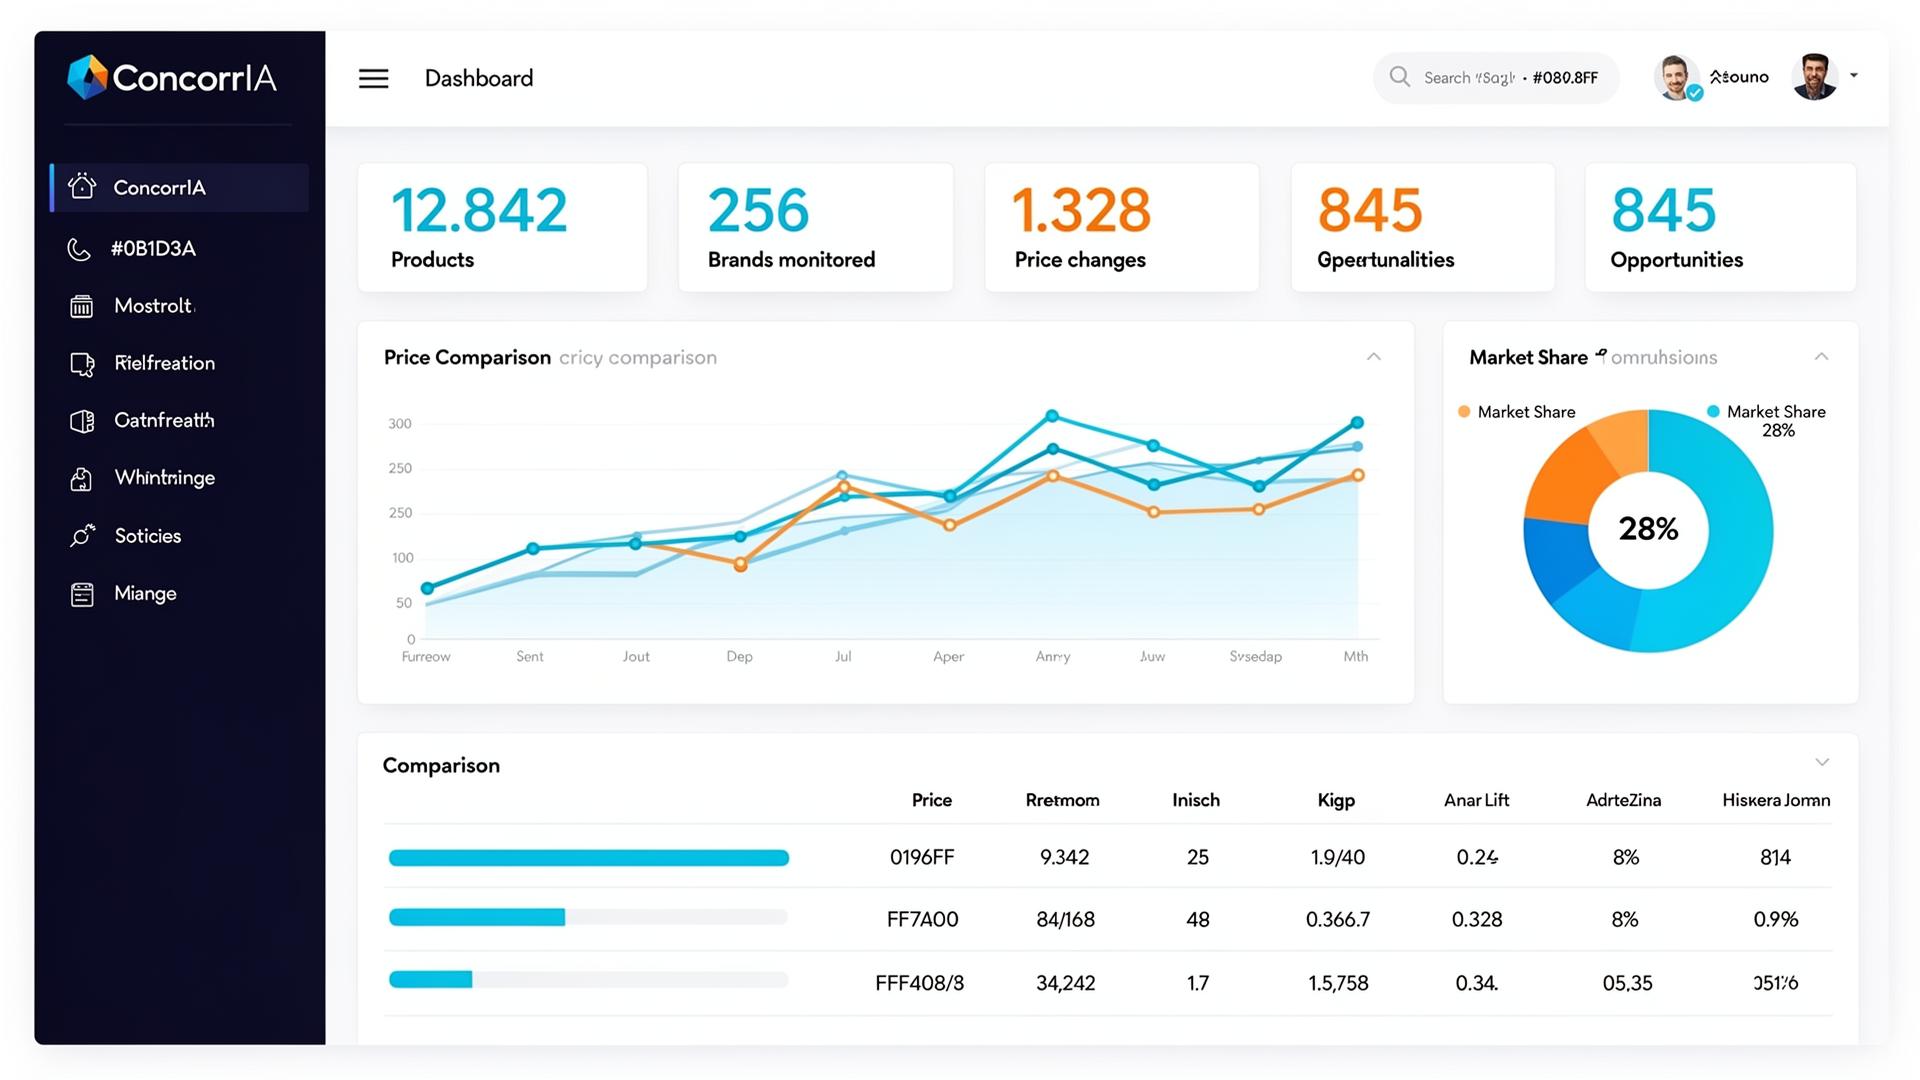
Task: Open the 12.842 Products card
Action: (x=502, y=227)
